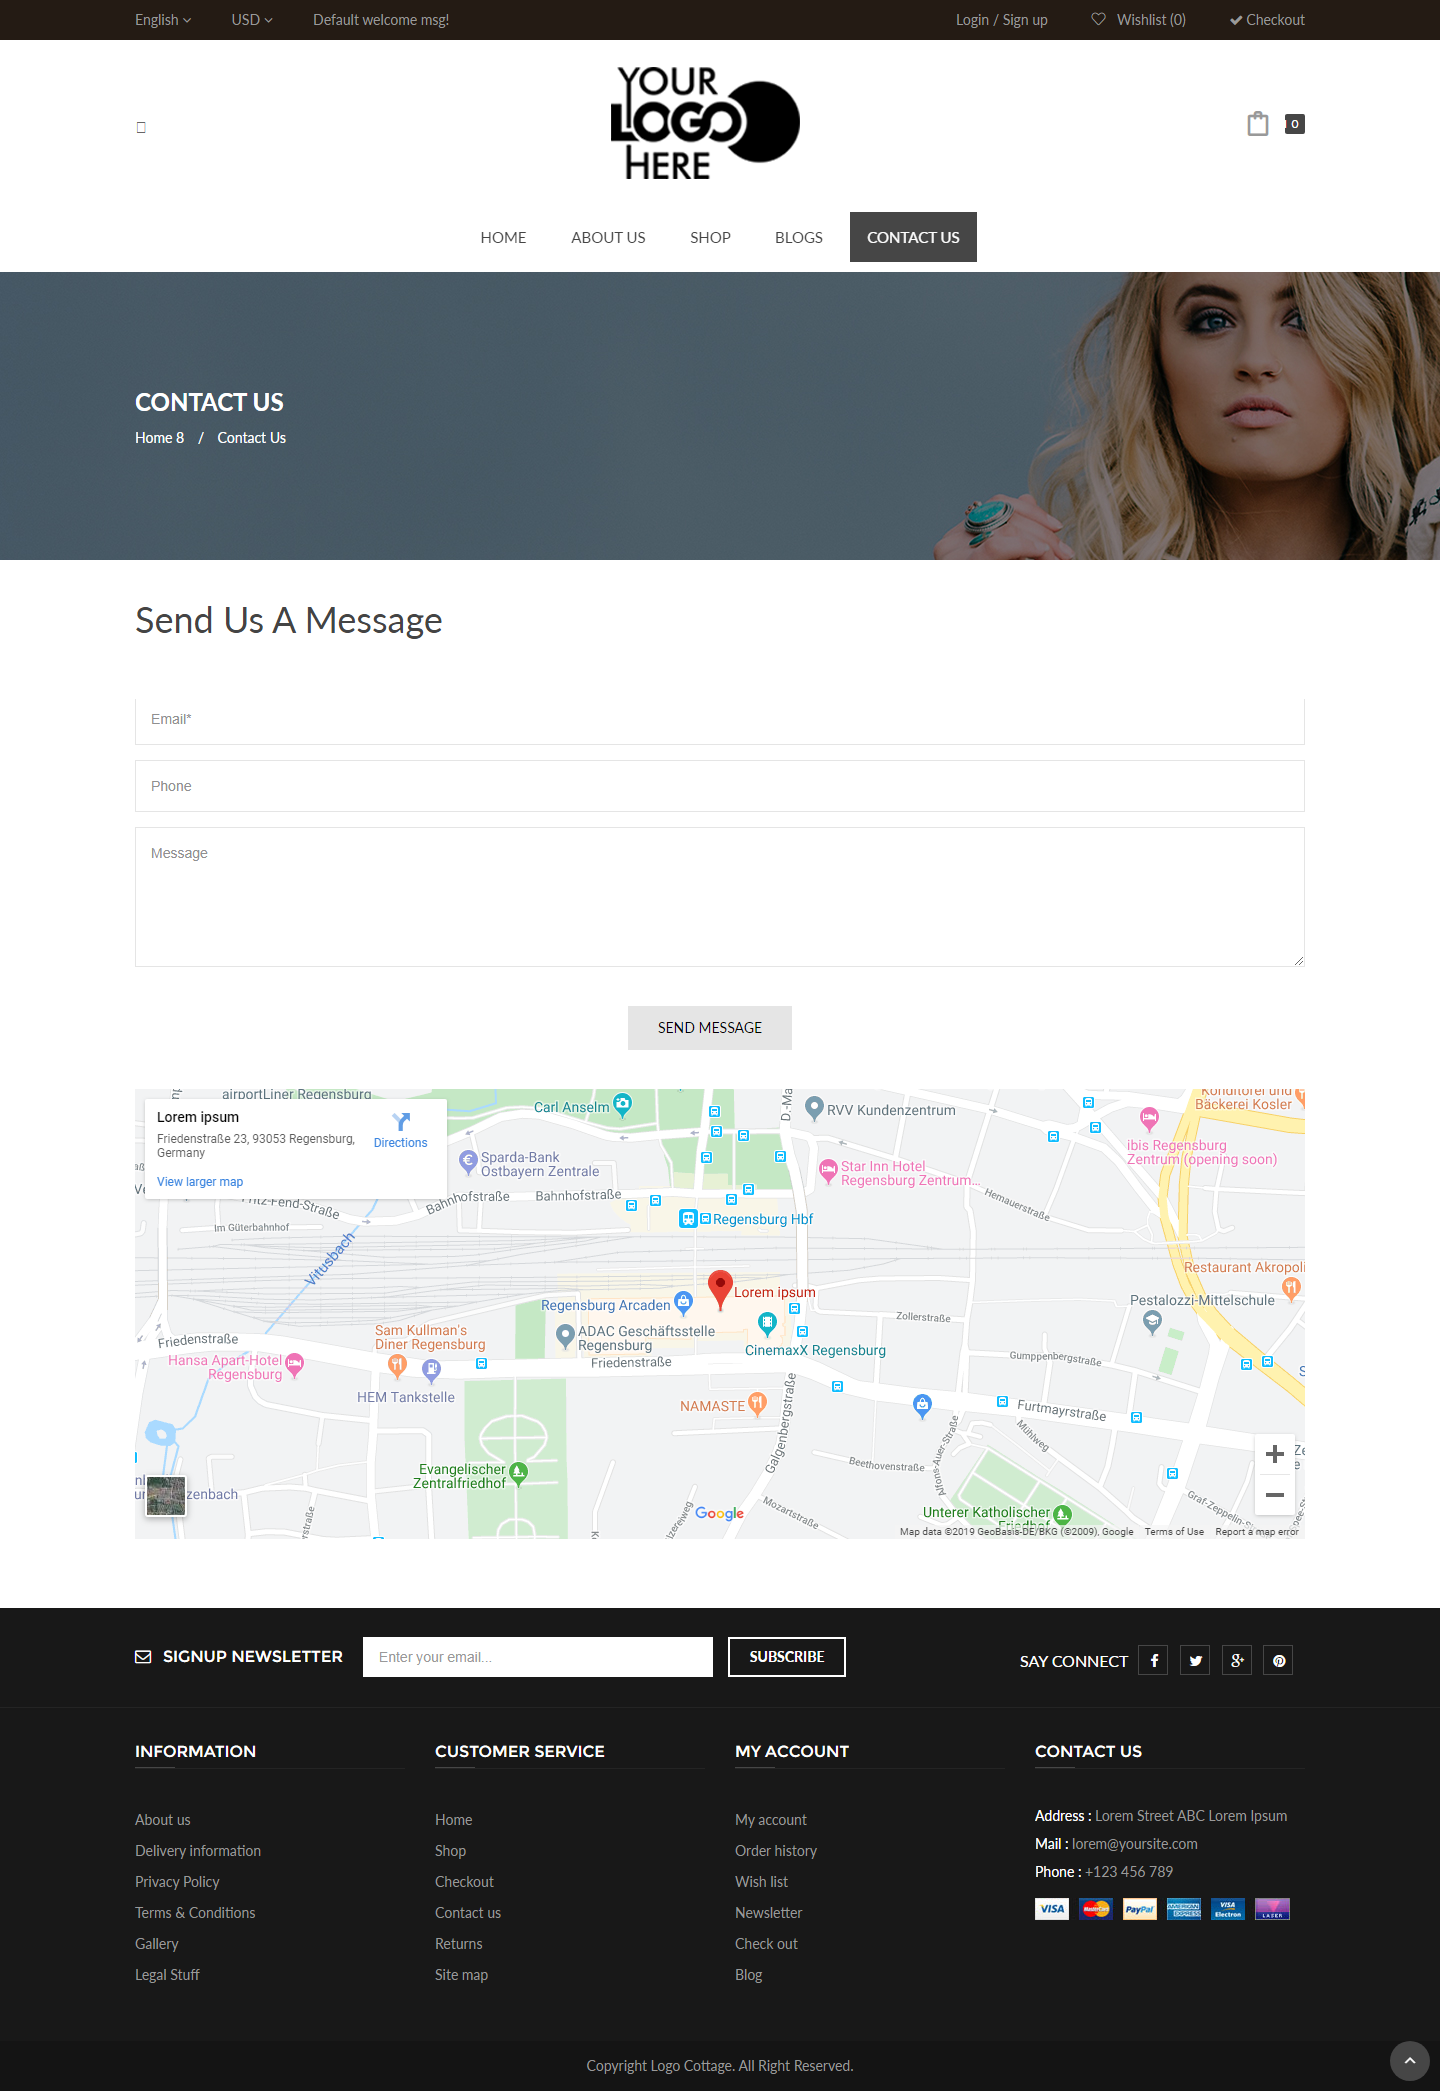Zoom out on the map

[1275, 1495]
